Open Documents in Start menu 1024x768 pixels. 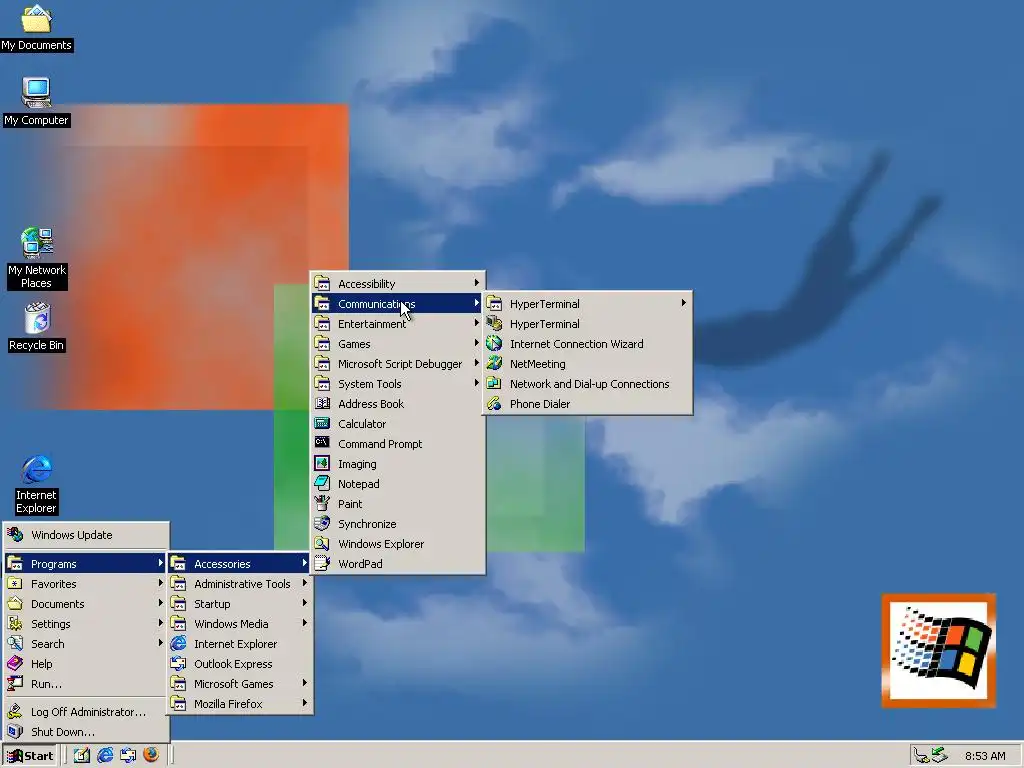point(86,604)
